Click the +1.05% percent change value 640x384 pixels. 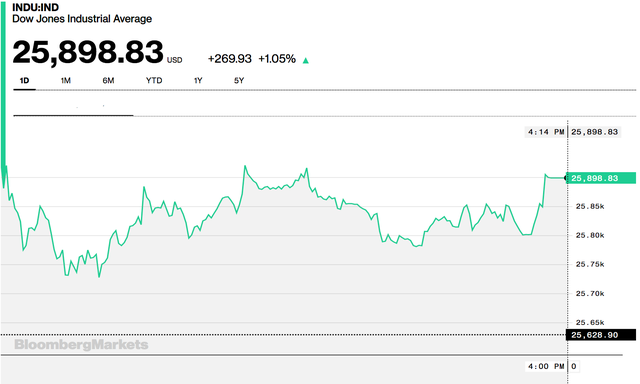277,59
